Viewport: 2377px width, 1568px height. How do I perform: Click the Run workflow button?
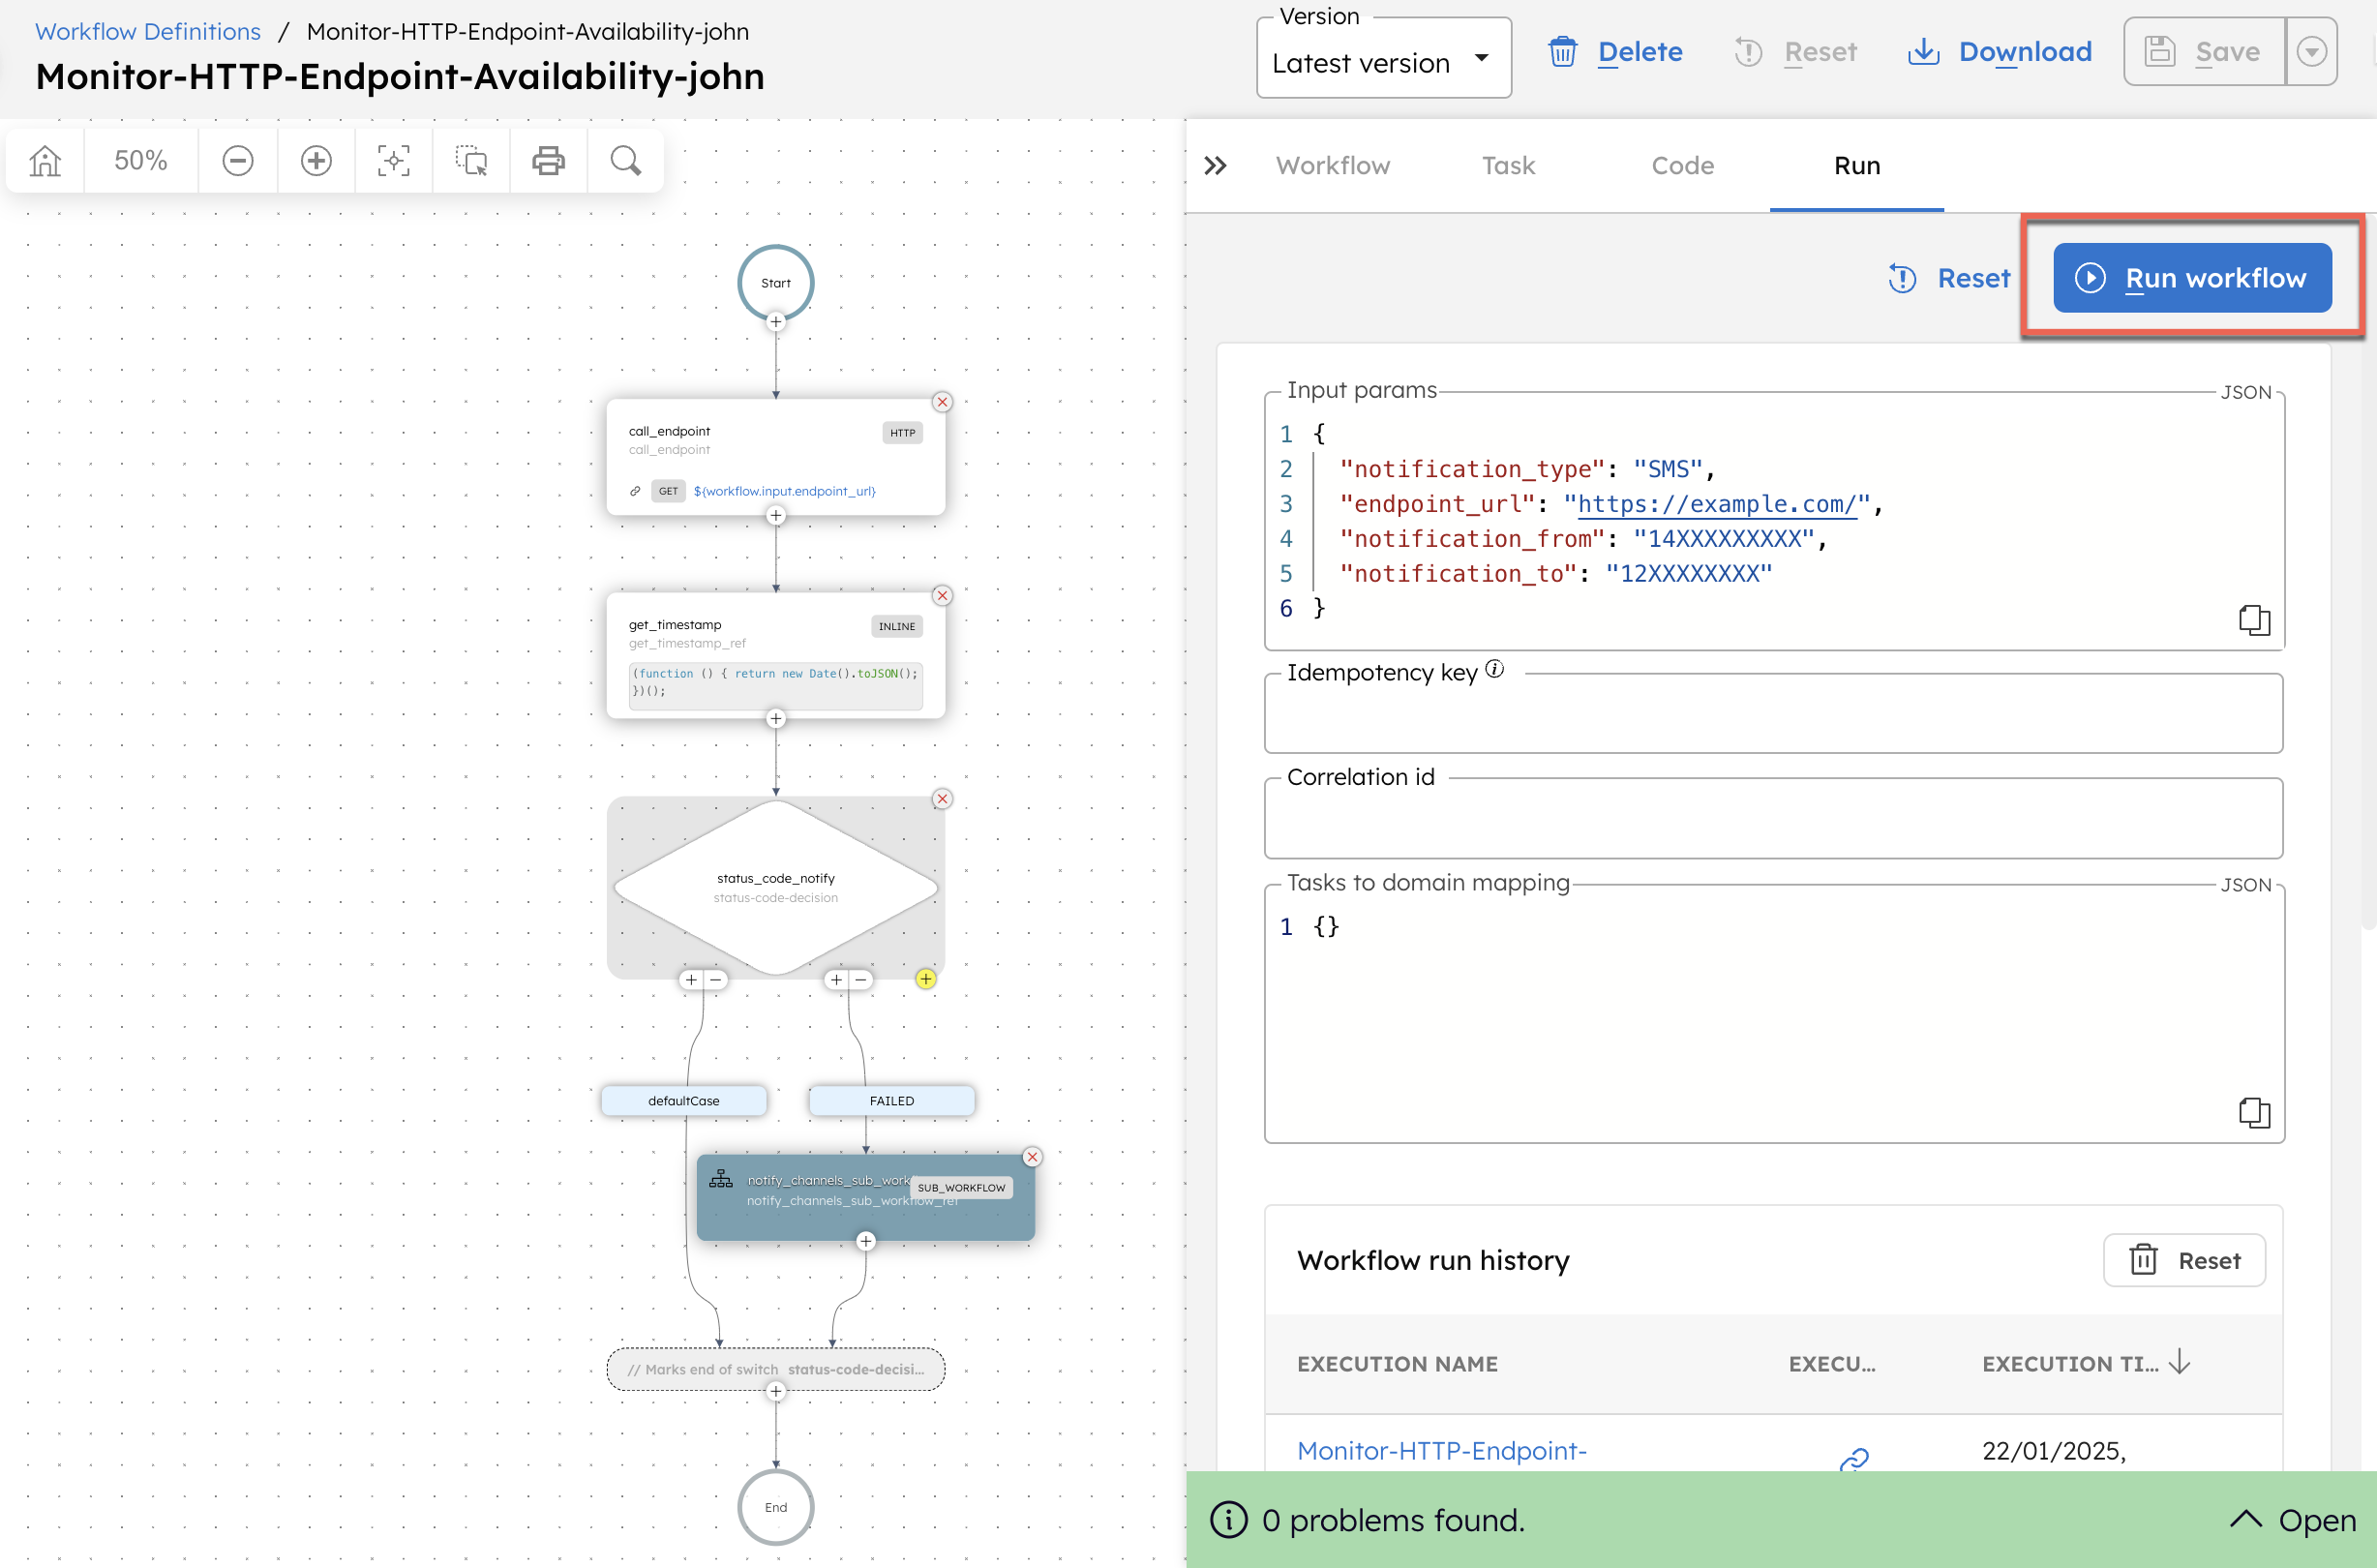coord(2192,278)
